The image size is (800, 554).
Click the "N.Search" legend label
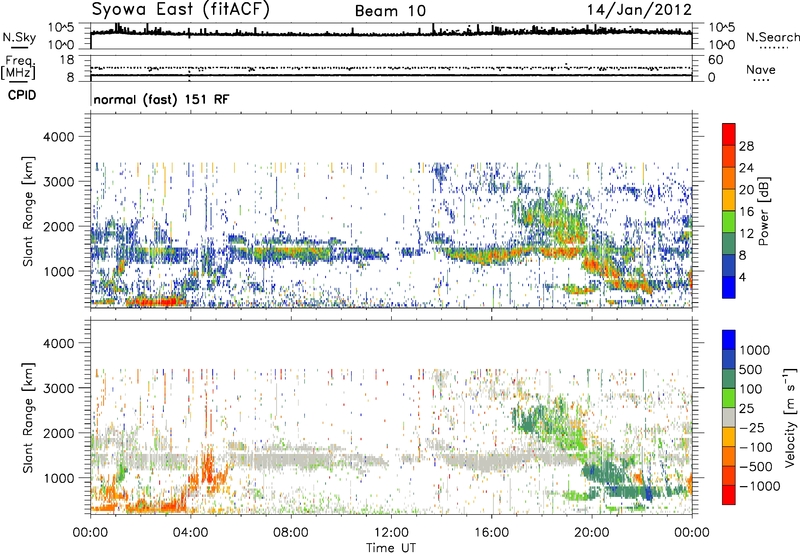coord(772,37)
